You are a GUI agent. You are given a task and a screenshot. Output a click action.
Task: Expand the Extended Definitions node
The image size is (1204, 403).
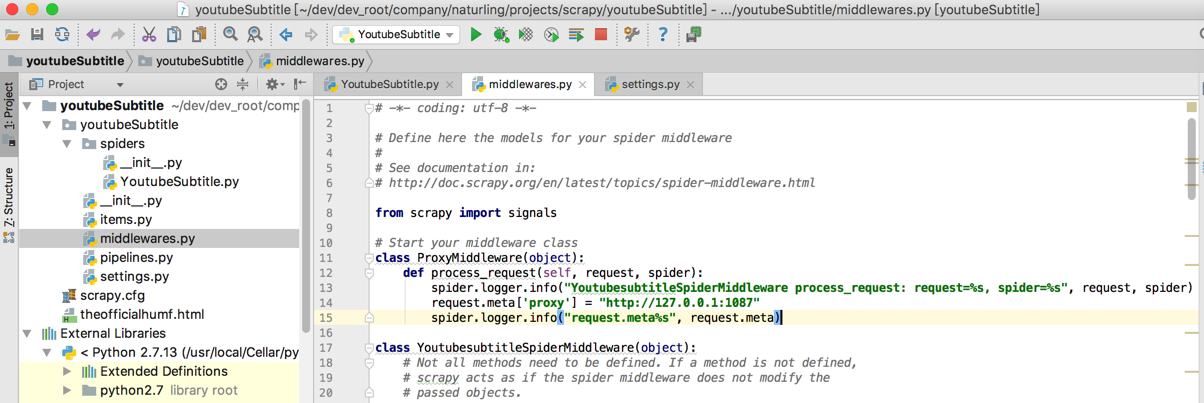(x=67, y=372)
